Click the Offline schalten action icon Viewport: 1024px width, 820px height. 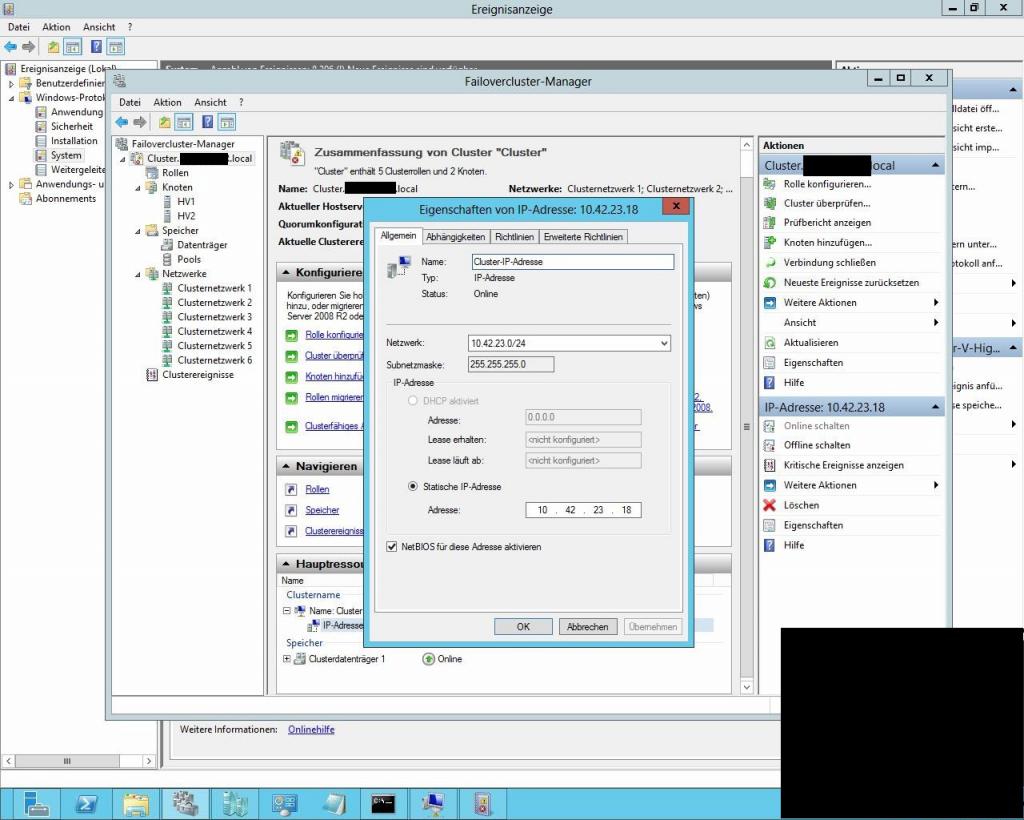pos(770,445)
